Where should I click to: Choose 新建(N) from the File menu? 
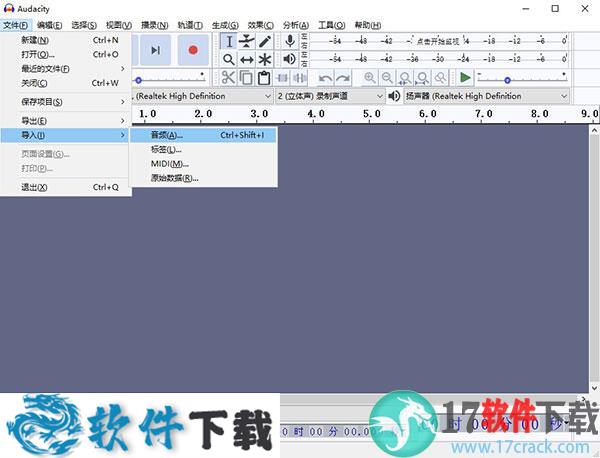[x=66, y=40]
